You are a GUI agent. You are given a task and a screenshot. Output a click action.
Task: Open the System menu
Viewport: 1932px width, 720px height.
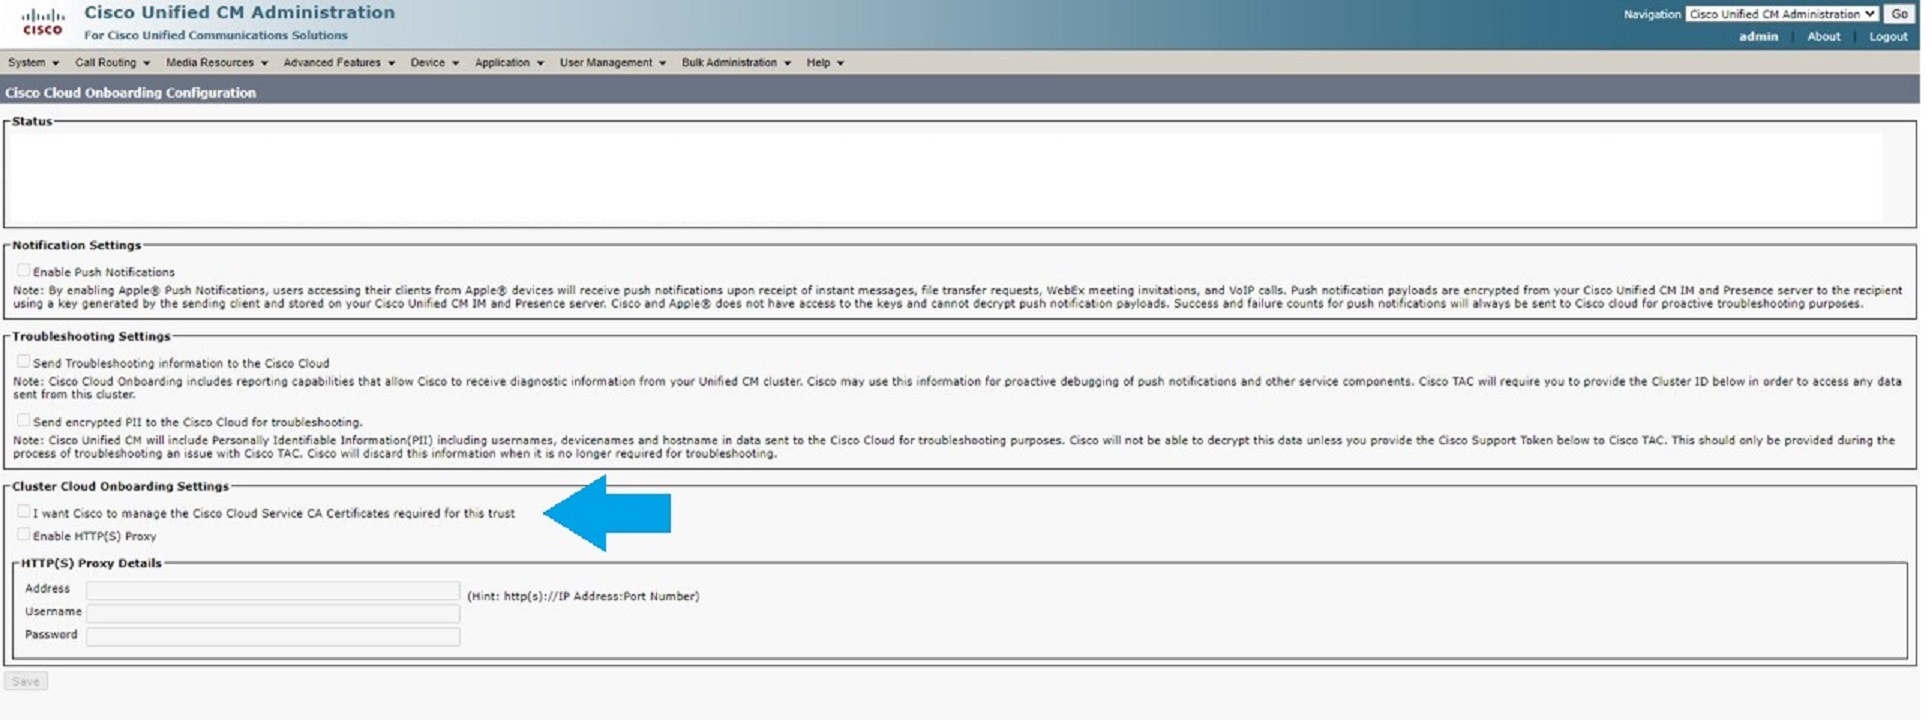coord(33,62)
